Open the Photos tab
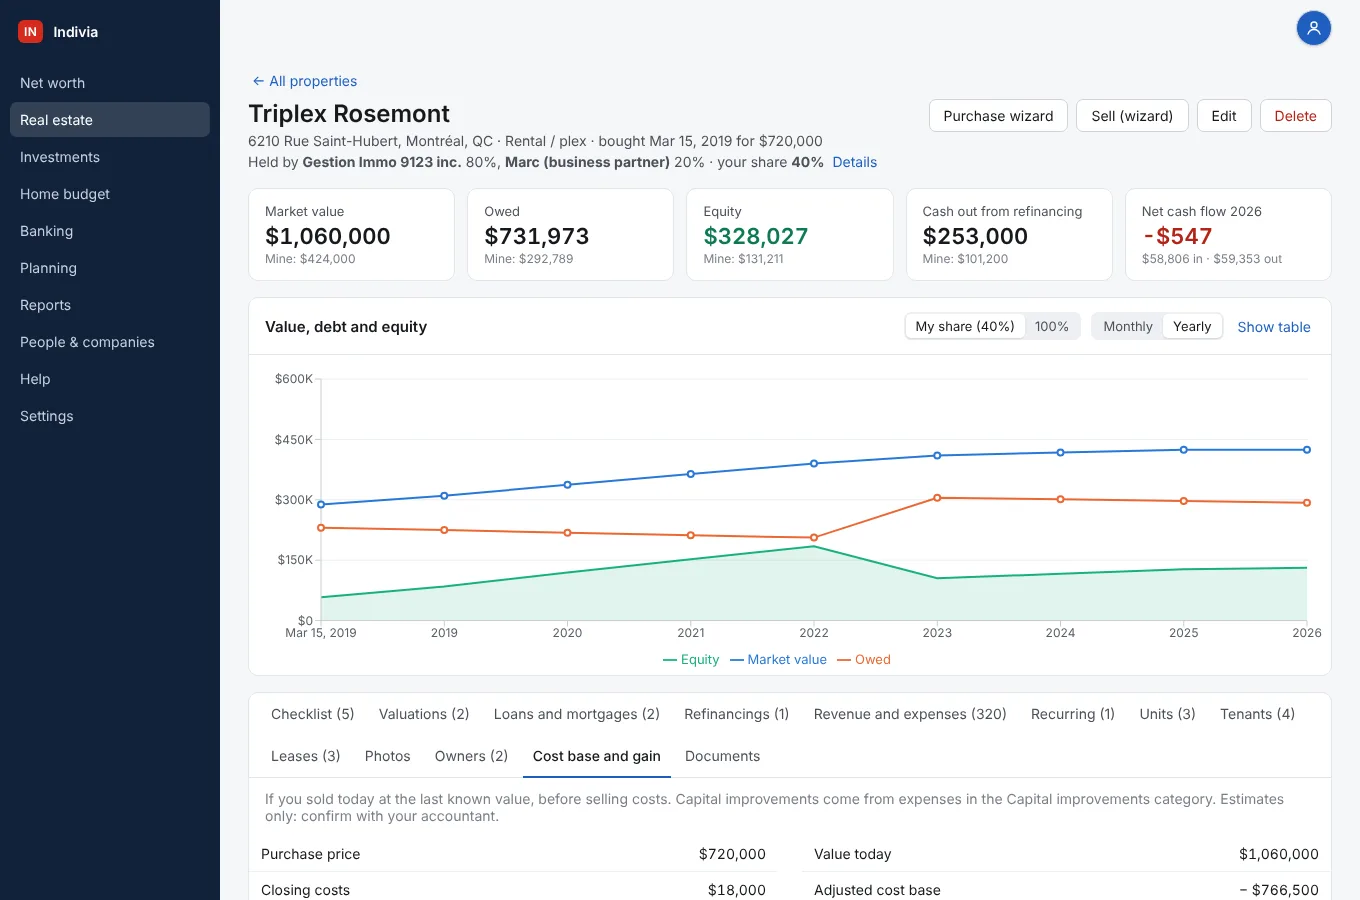The image size is (1360, 900). click(x=388, y=756)
